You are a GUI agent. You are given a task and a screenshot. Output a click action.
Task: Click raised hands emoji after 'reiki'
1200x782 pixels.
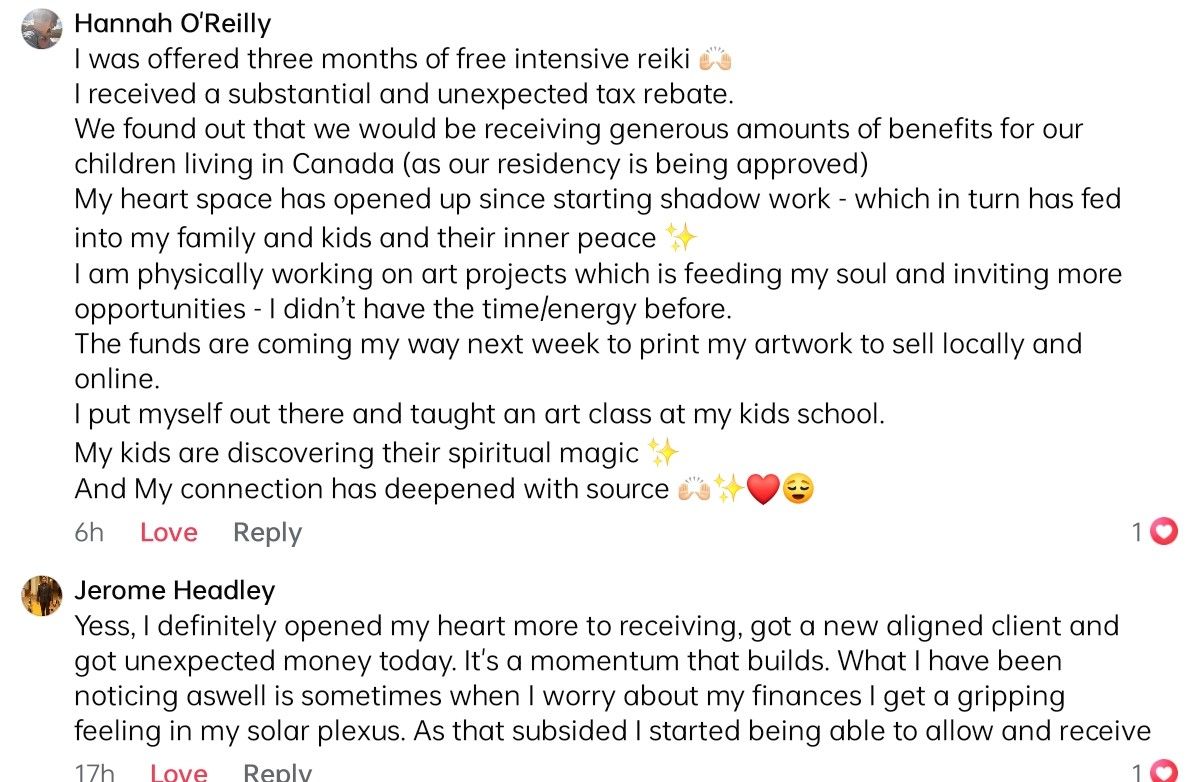tap(716, 59)
